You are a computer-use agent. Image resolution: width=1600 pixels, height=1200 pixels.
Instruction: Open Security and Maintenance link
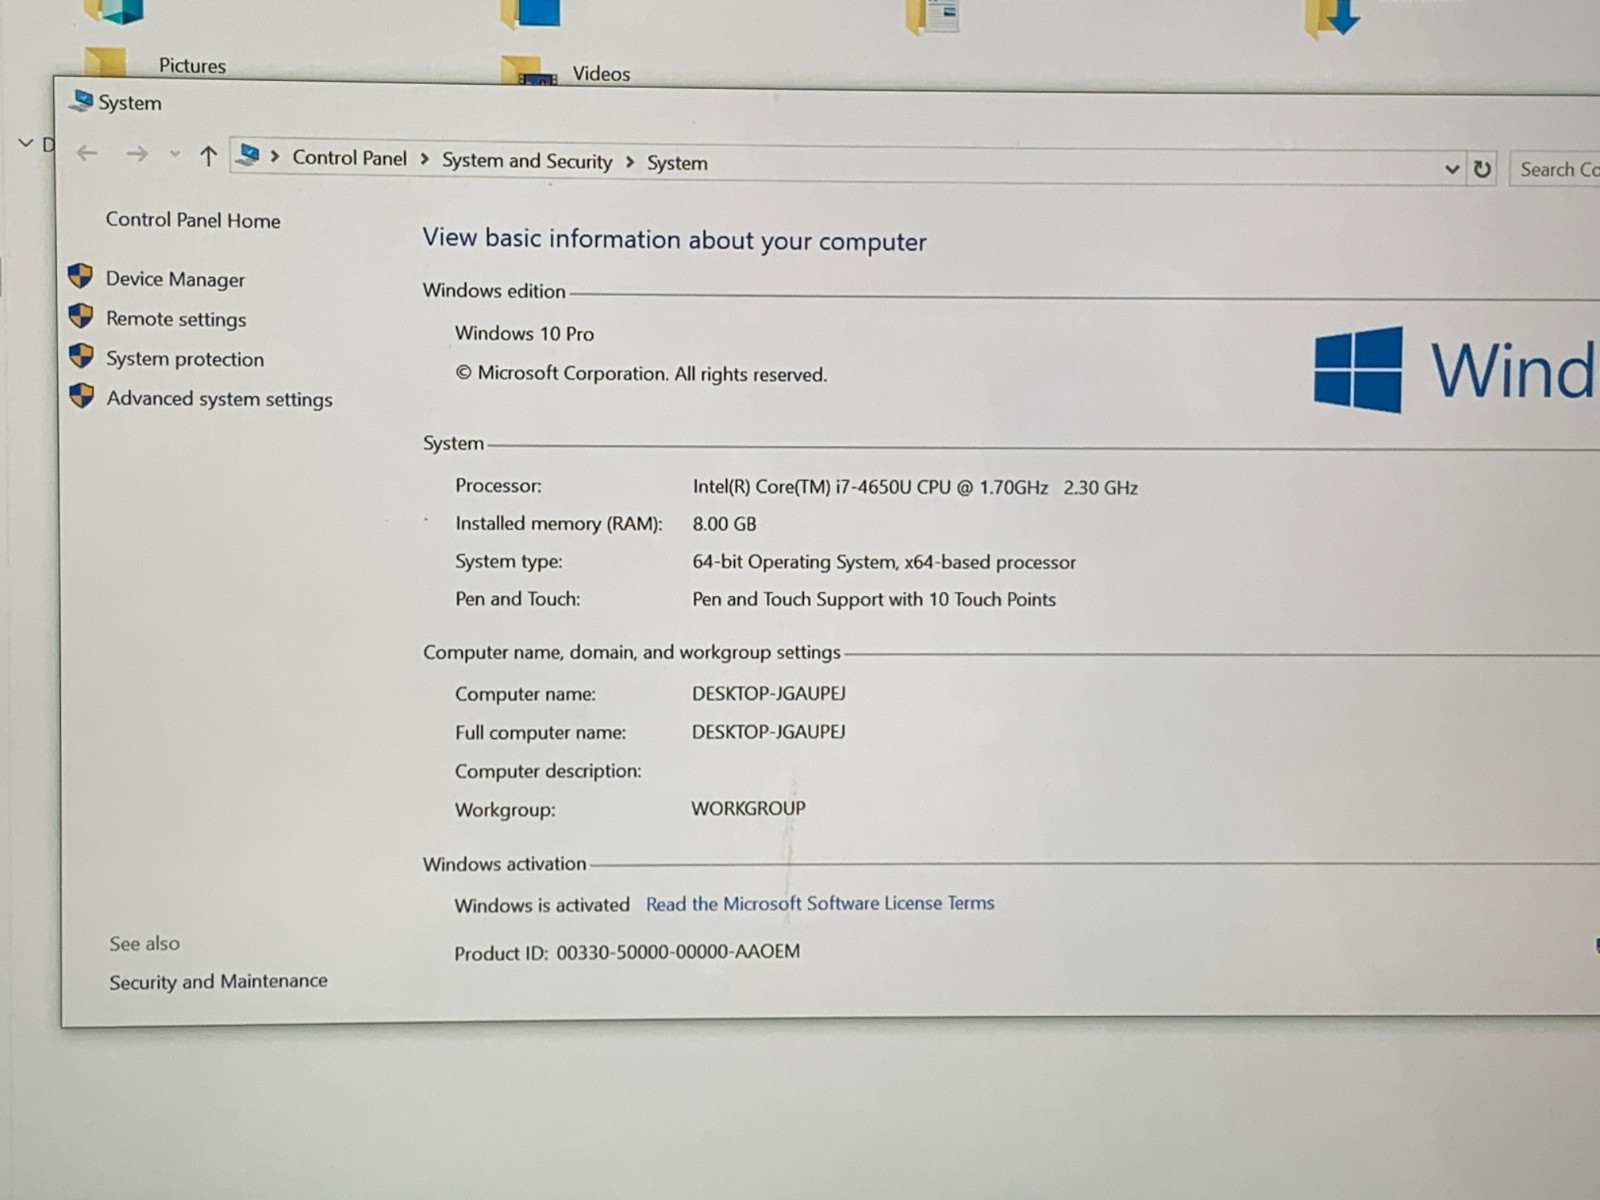click(x=218, y=981)
